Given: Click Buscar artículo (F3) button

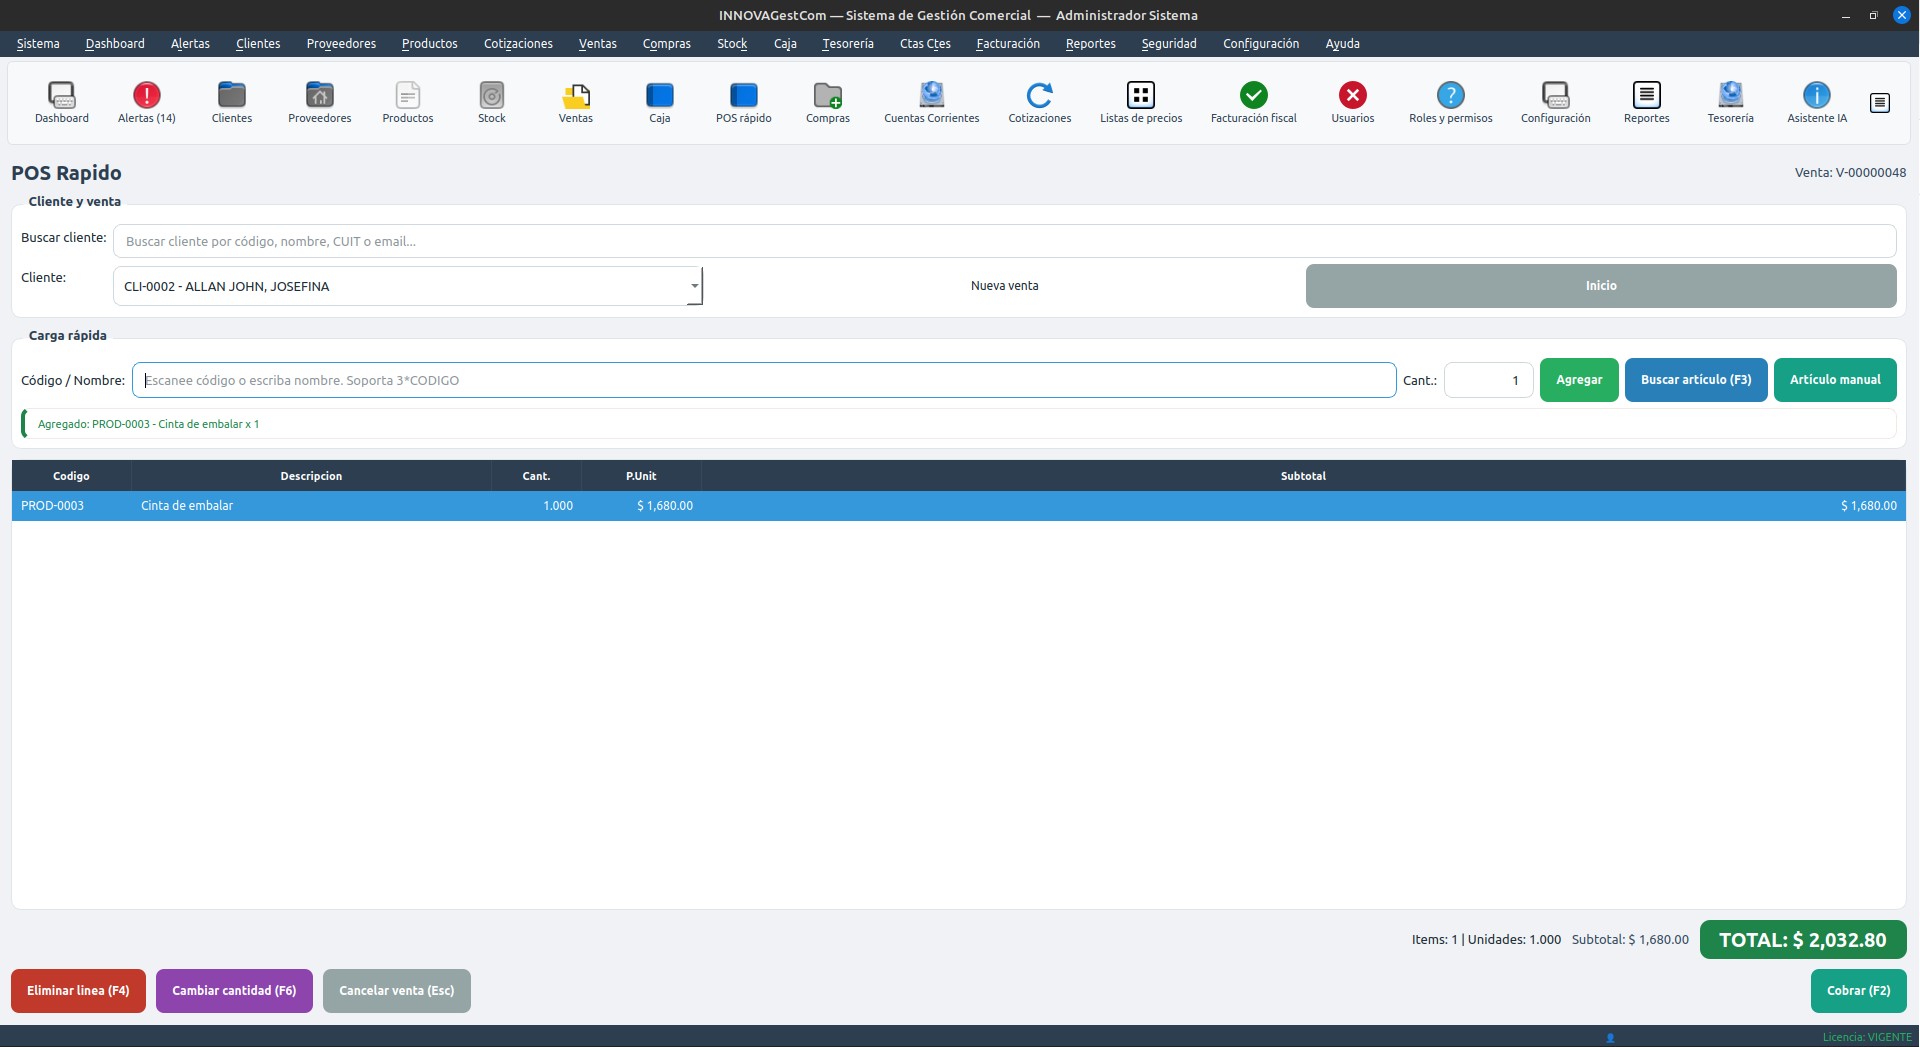Looking at the screenshot, I should click(x=1695, y=380).
